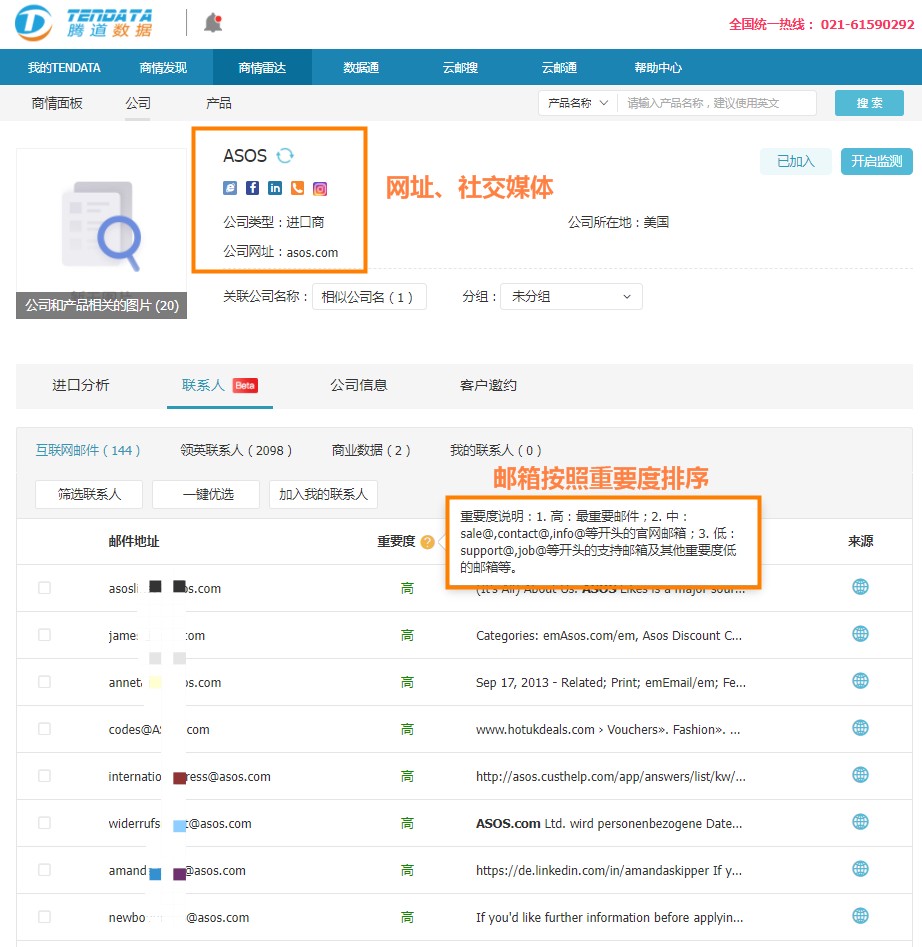This screenshot has height=947, width=922.
Task: Click source globe icon for internatio row
Action: [x=860, y=775]
